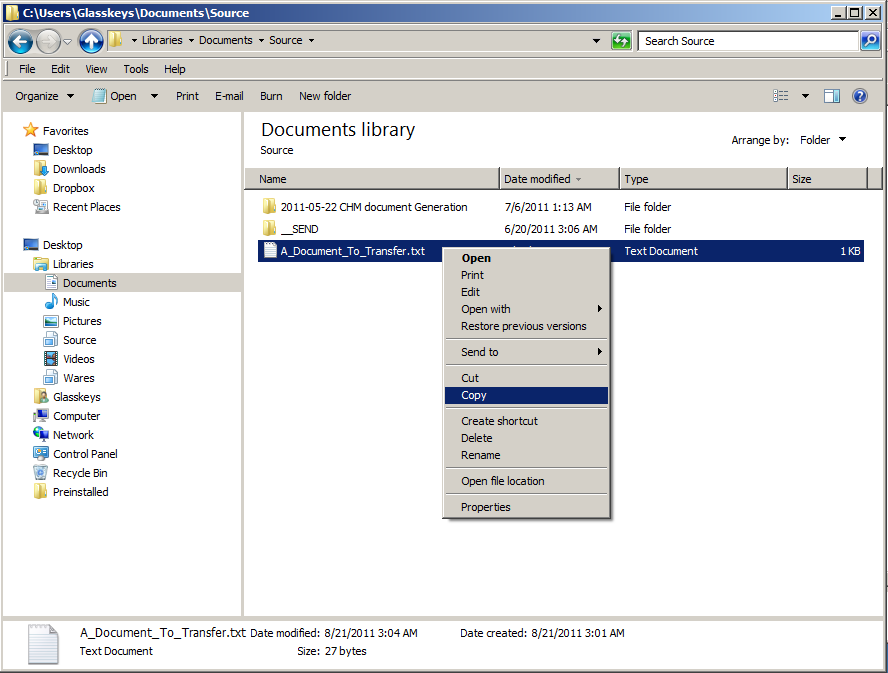Click the search magnifier icon

[x=871, y=41]
